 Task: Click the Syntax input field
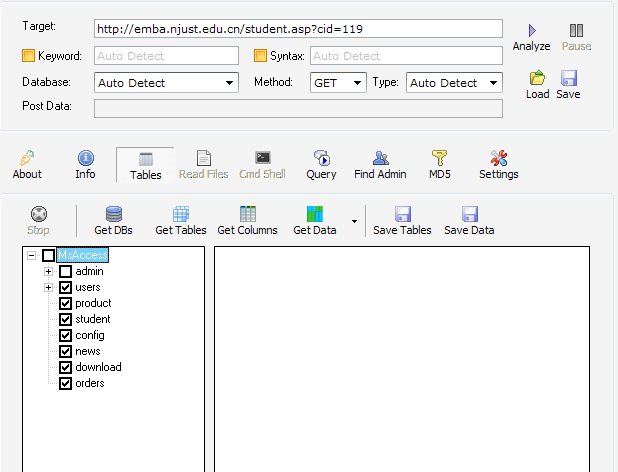pyautogui.click(x=406, y=56)
